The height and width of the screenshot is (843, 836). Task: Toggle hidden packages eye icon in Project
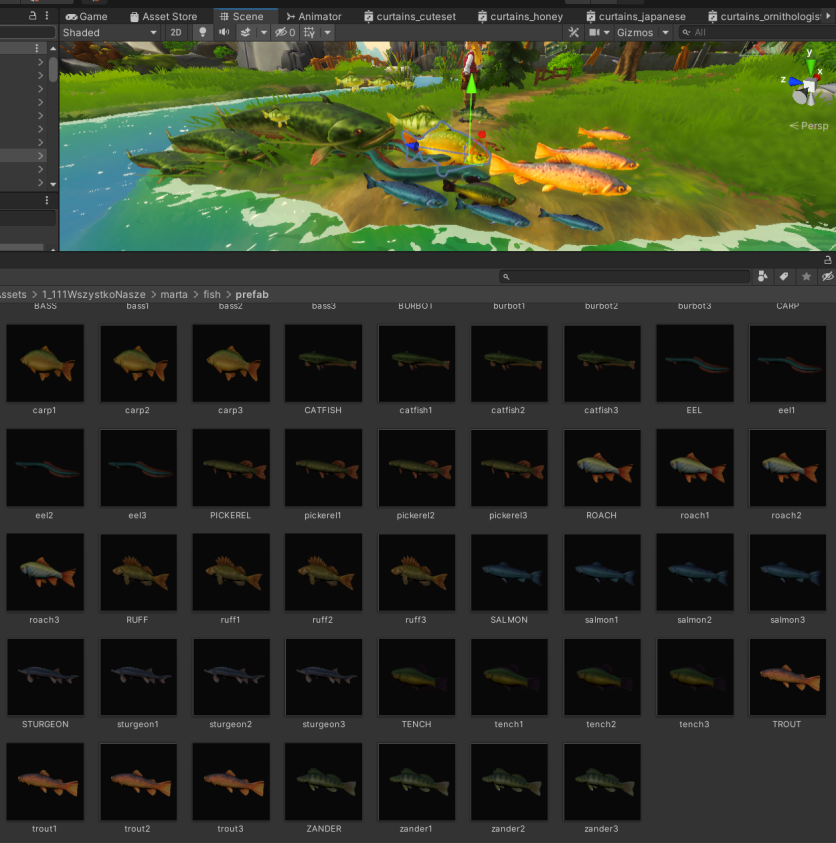(x=827, y=276)
